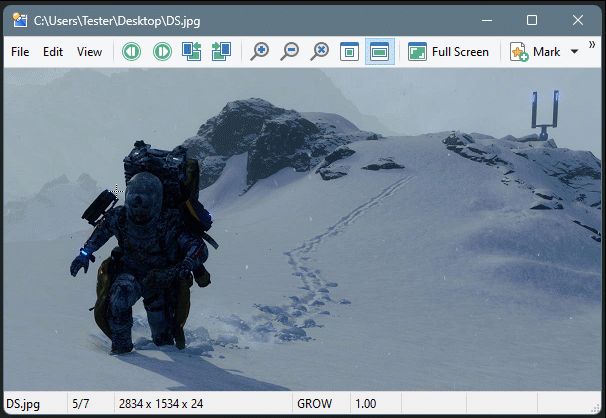Screen dimensions: 606x418
Task: Click the 1.00 zoom factor value
Action: (x=365, y=404)
